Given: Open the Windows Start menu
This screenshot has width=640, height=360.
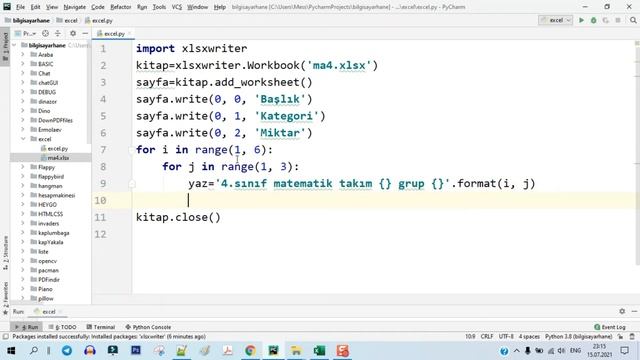Looking at the screenshot, I should (x=11, y=350).
